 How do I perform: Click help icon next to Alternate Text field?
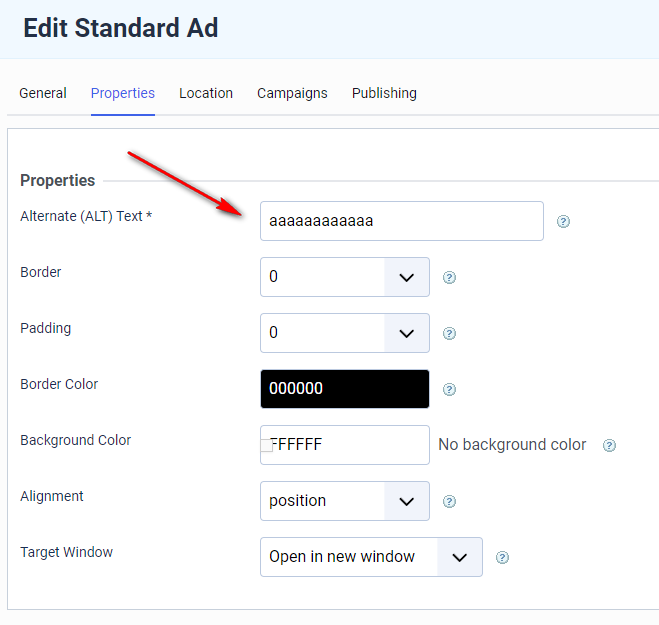(563, 222)
